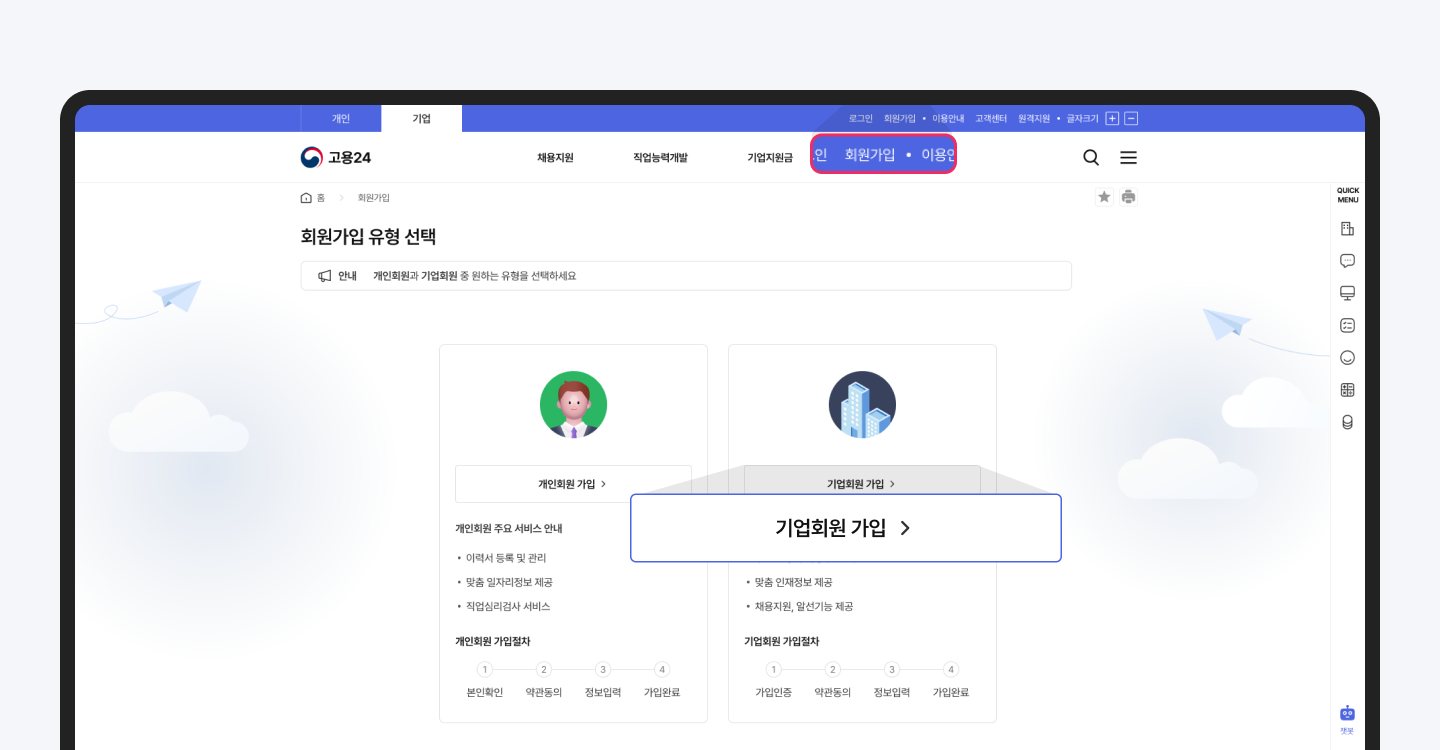Screen dimensions: 1440x750
Task: Click 약관동의 under 개인회원 가입절차
Action: (x=544, y=692)
